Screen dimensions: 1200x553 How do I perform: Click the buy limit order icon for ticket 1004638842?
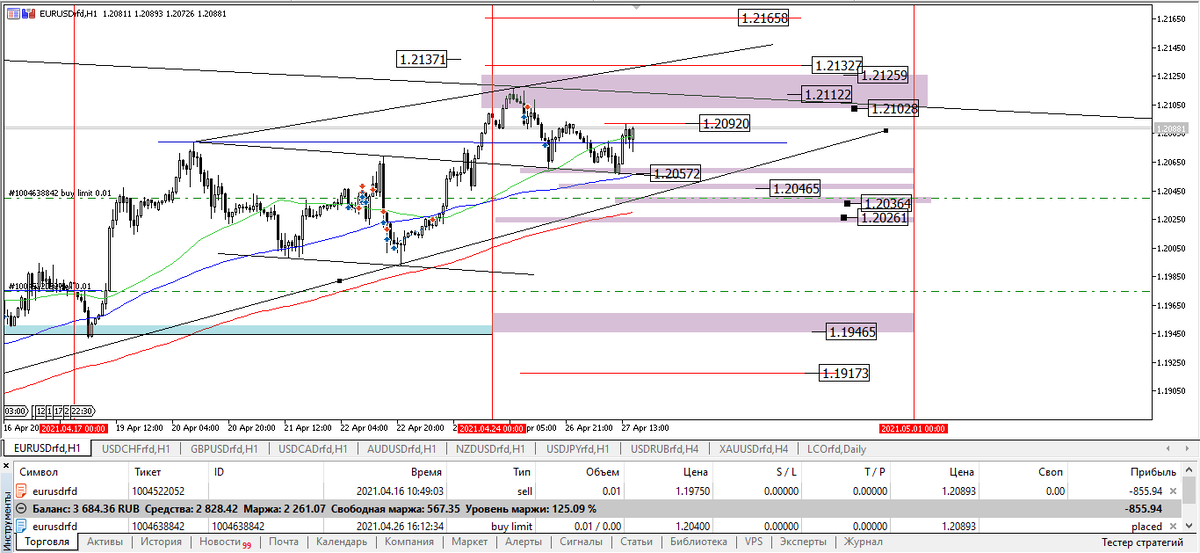(x=21, y=526)
